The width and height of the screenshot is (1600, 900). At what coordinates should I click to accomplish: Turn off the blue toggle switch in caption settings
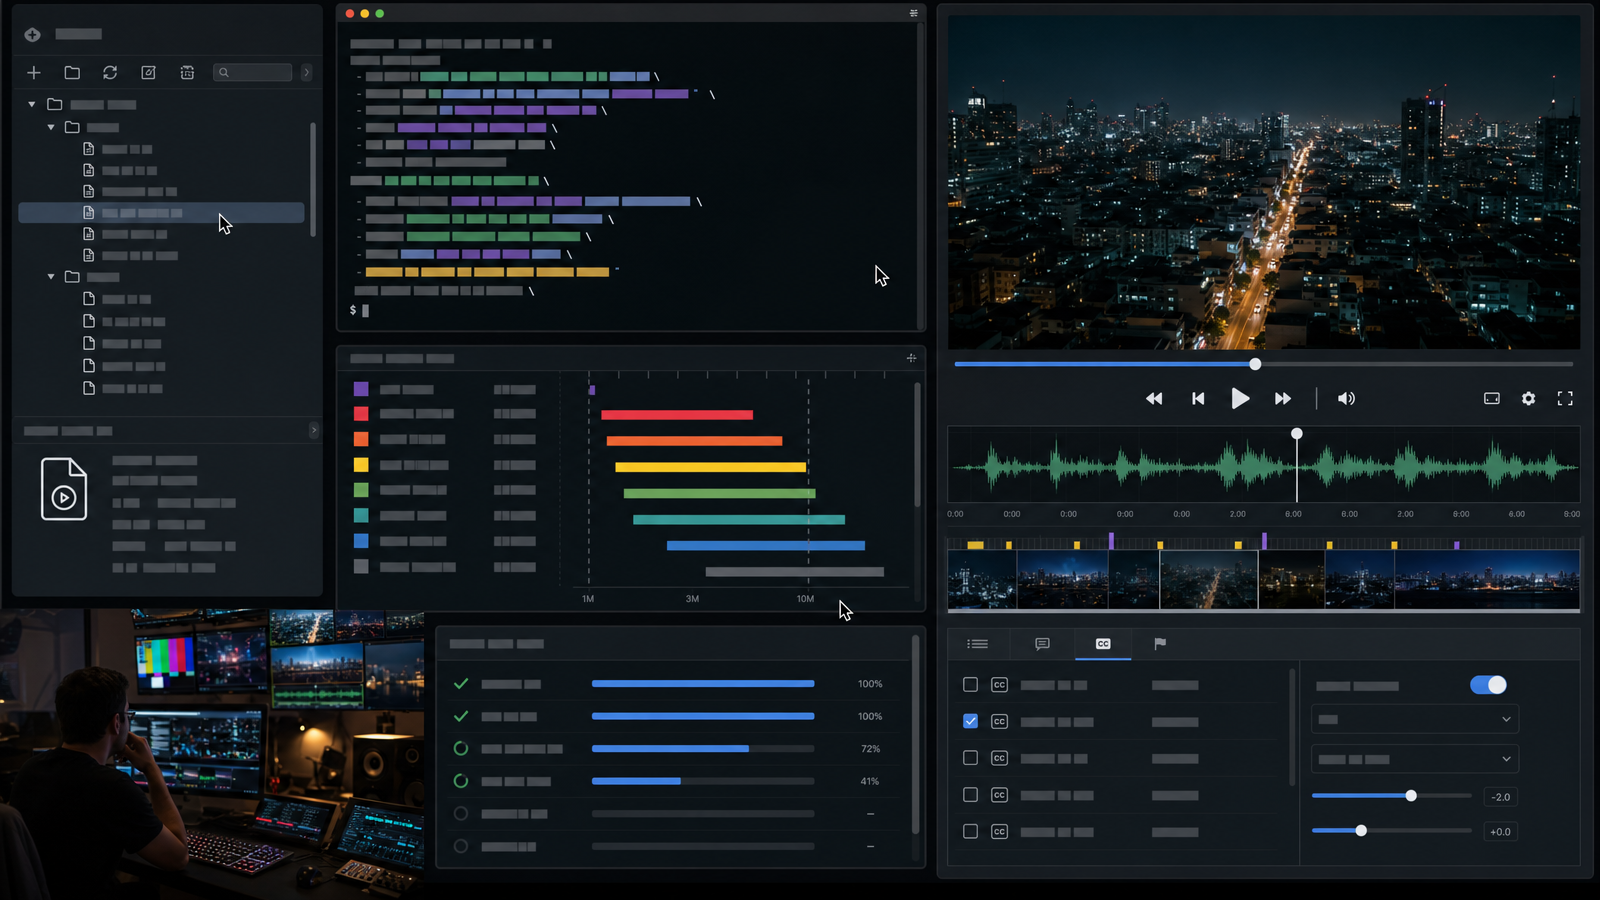[1488, 685]
